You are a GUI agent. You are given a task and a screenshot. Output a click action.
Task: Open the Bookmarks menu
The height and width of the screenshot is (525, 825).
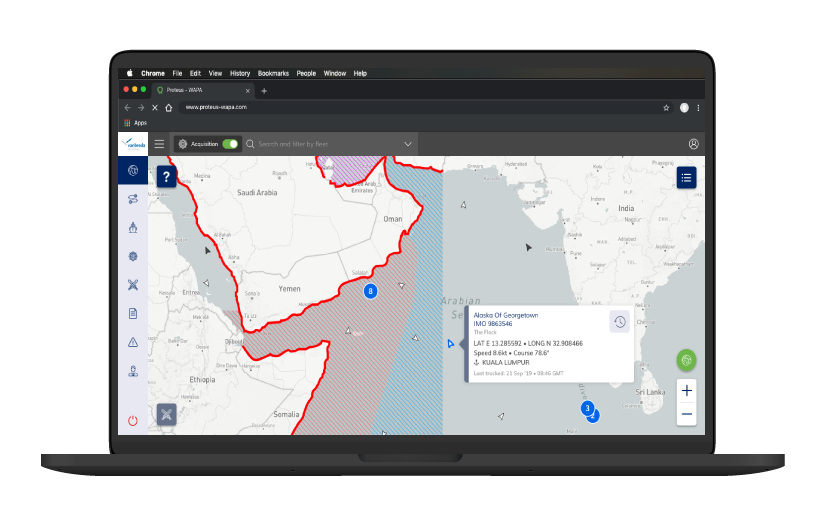[x=273, y=73]
